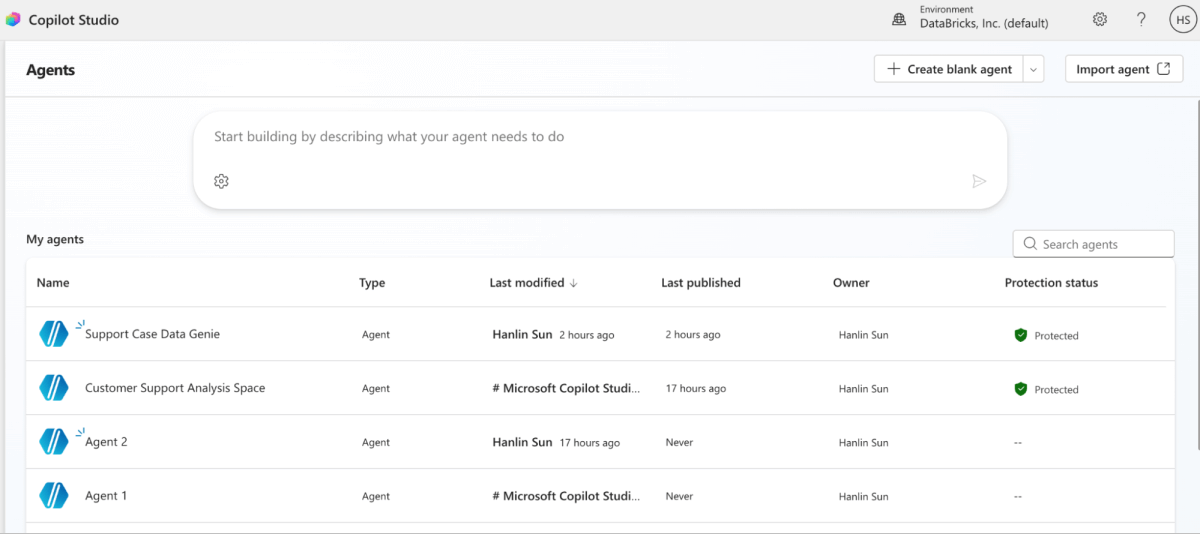Click the Name column header
The height and width of the screenshot is (534, 1200).
tap(53, 283)
